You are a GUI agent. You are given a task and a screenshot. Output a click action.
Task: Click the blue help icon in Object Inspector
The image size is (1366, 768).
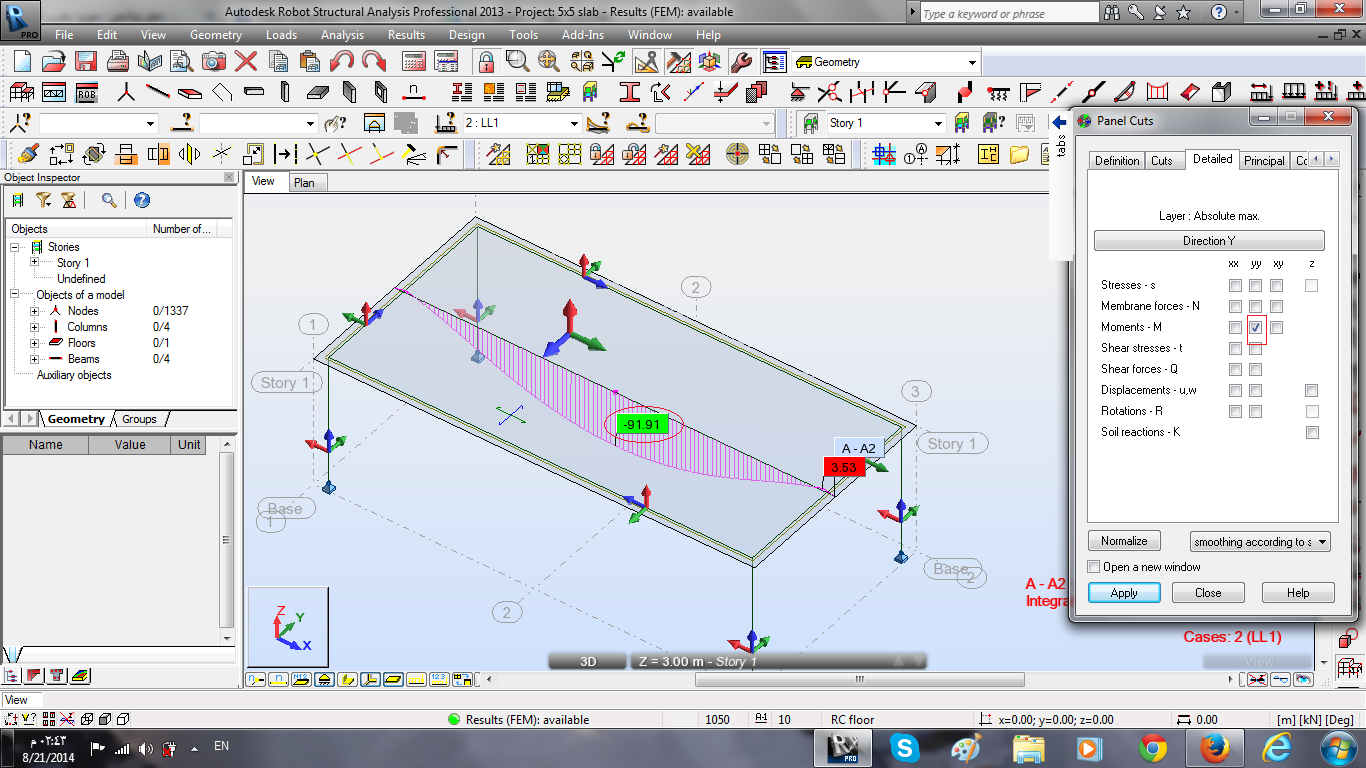(142, 200)
